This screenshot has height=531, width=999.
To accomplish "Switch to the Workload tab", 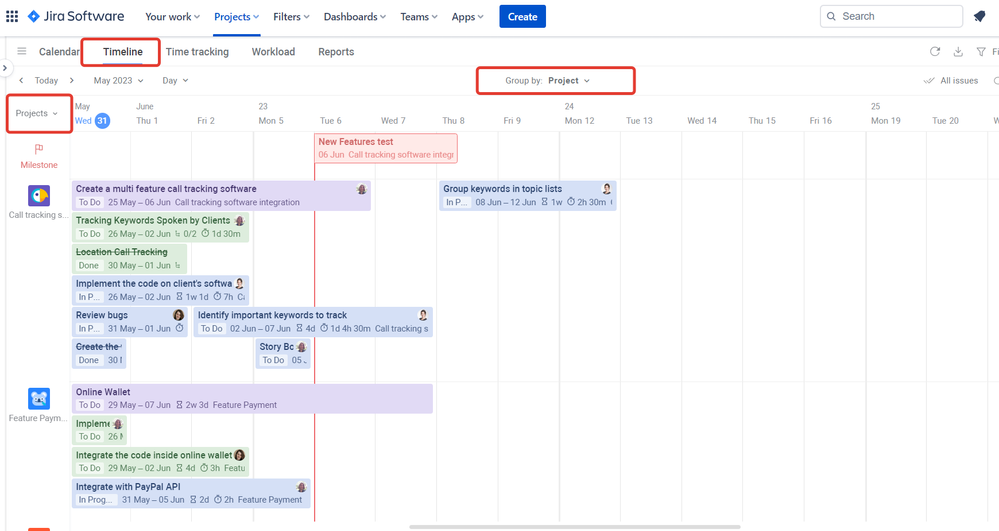I will pos(273,52).
